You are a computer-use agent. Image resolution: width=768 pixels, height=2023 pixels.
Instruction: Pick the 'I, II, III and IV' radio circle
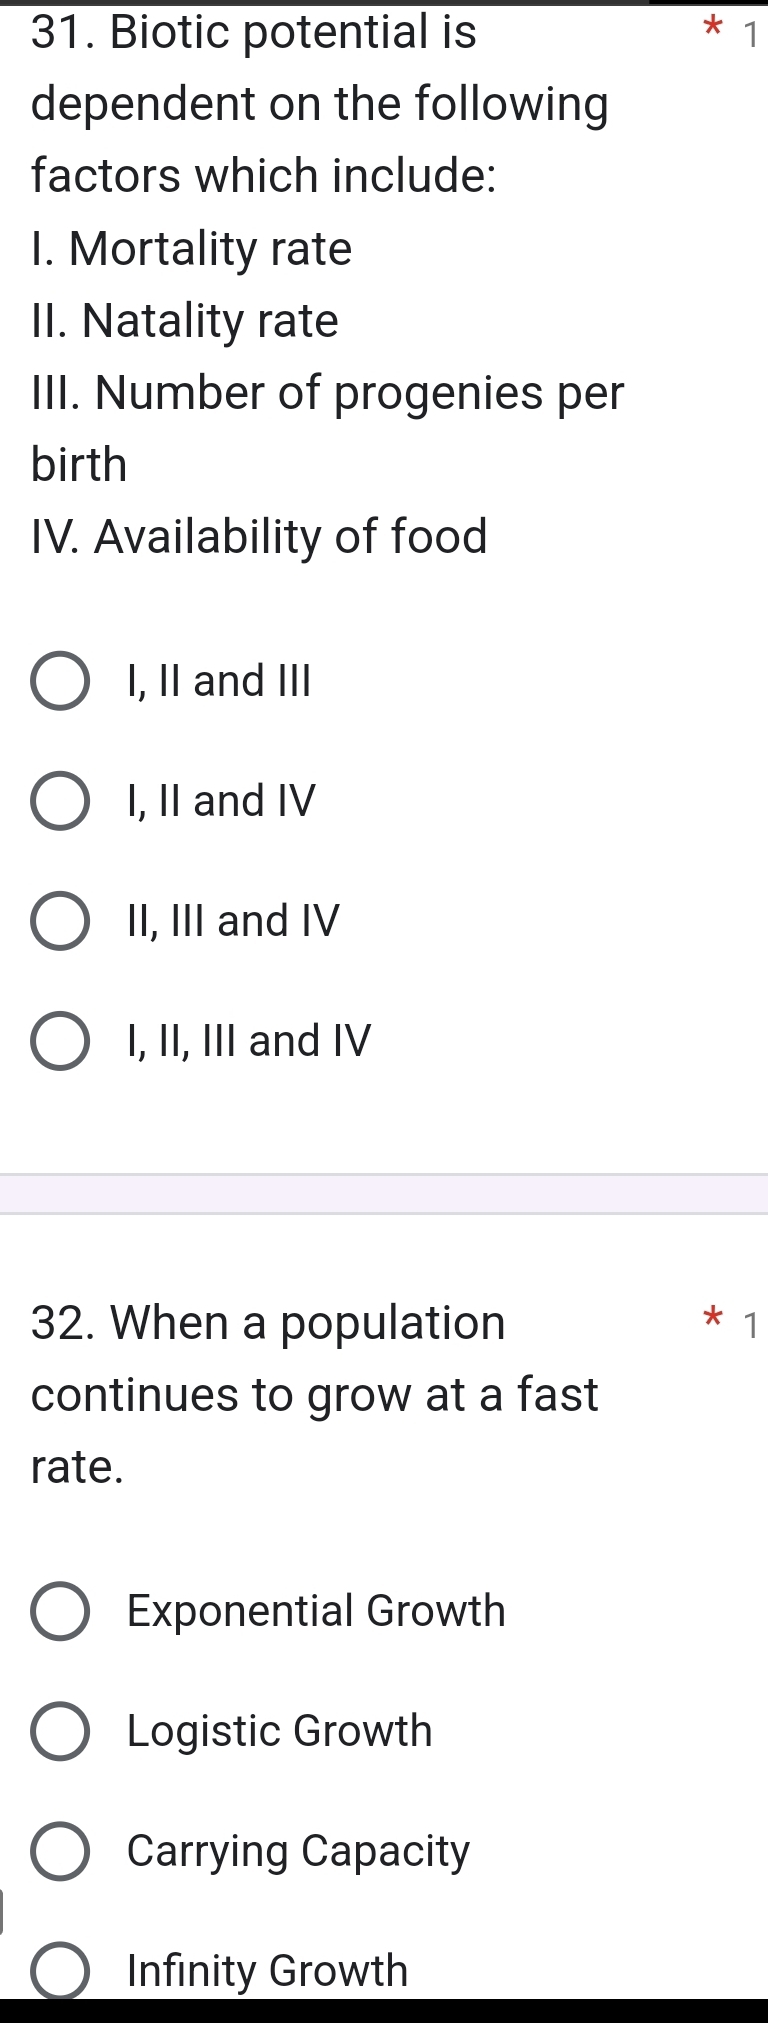[60, 1041]
